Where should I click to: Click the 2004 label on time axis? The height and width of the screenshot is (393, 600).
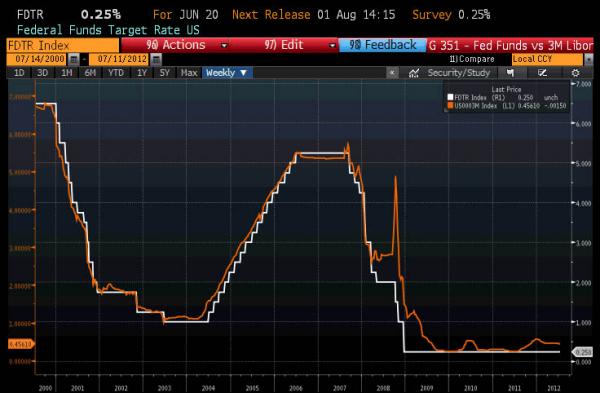[x=208, y=388]
